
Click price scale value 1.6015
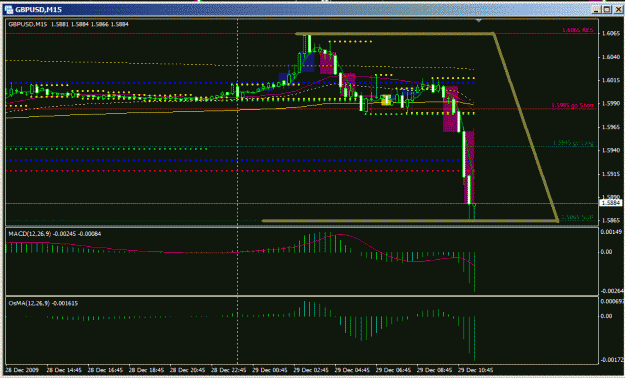[x=611, y=80]
